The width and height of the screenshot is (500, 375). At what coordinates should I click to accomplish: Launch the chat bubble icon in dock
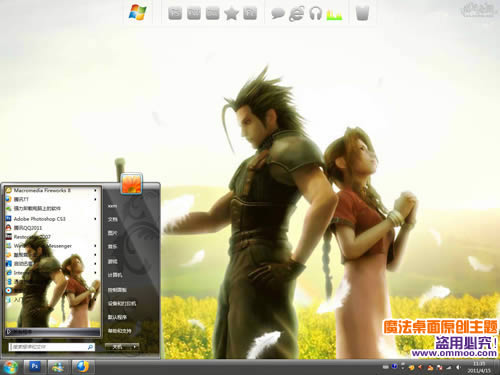pos(278,14)
